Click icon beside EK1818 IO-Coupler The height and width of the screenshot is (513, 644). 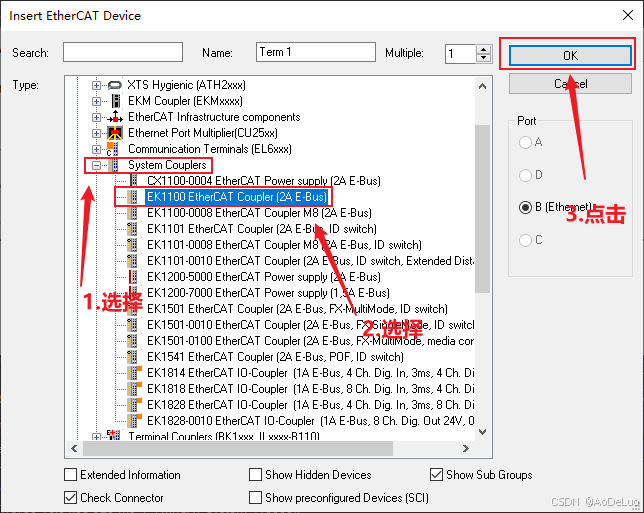click(x=134, y=389)
